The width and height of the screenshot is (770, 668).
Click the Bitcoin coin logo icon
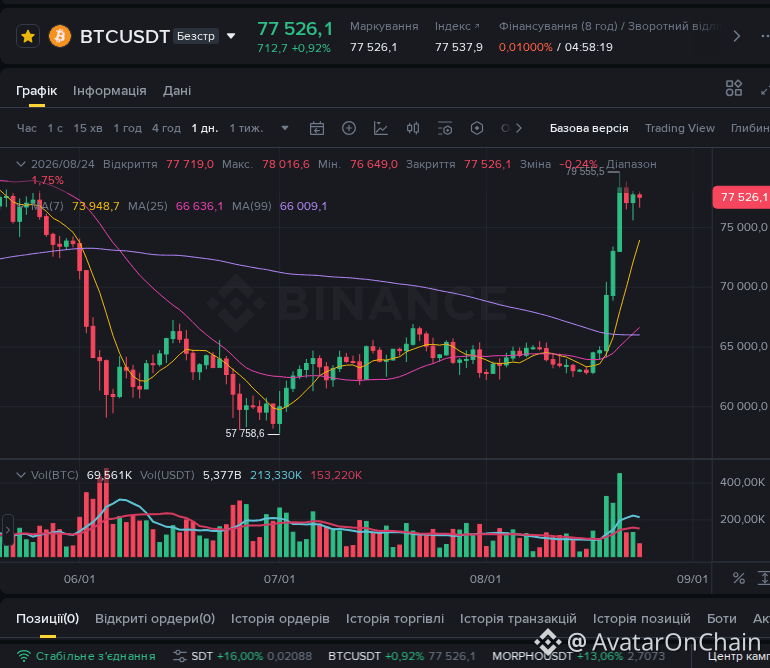(x=60, y=36)
